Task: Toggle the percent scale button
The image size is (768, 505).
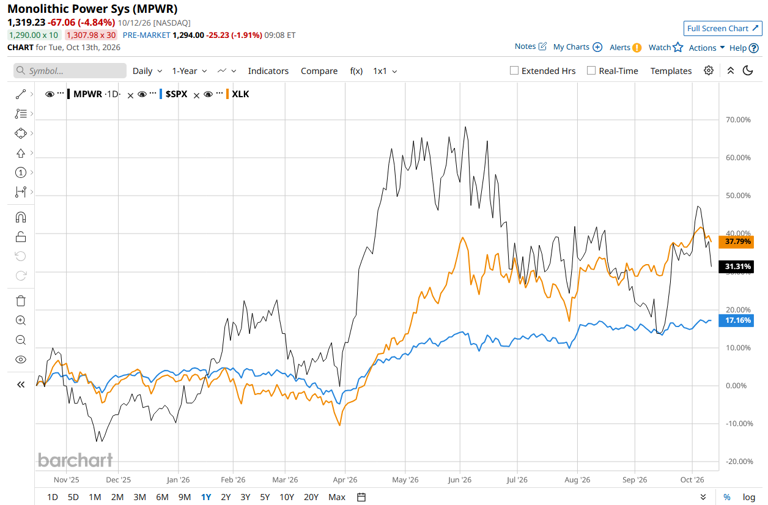Action: pyautogui.click(x=727, y=497)
